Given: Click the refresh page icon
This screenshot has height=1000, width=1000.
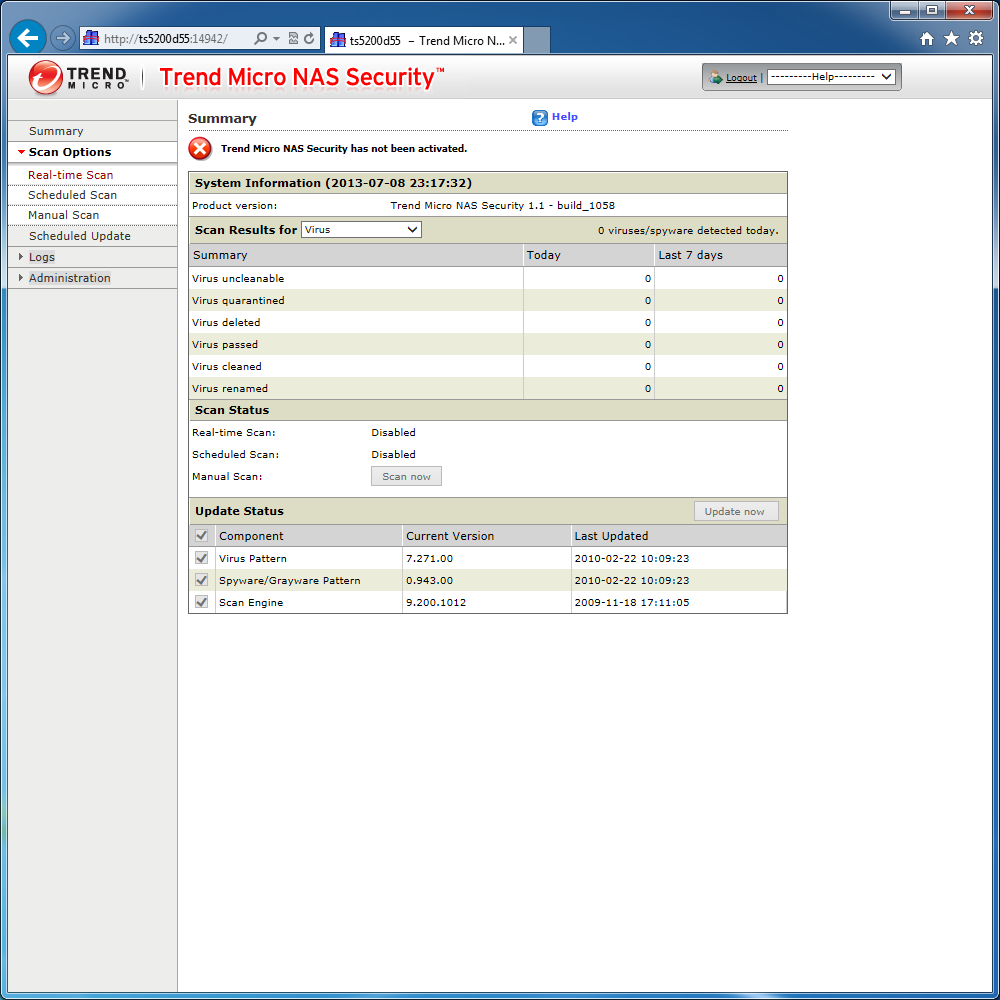Looking at the screenshot, I should pyautogui.click(x=309, y=38).
